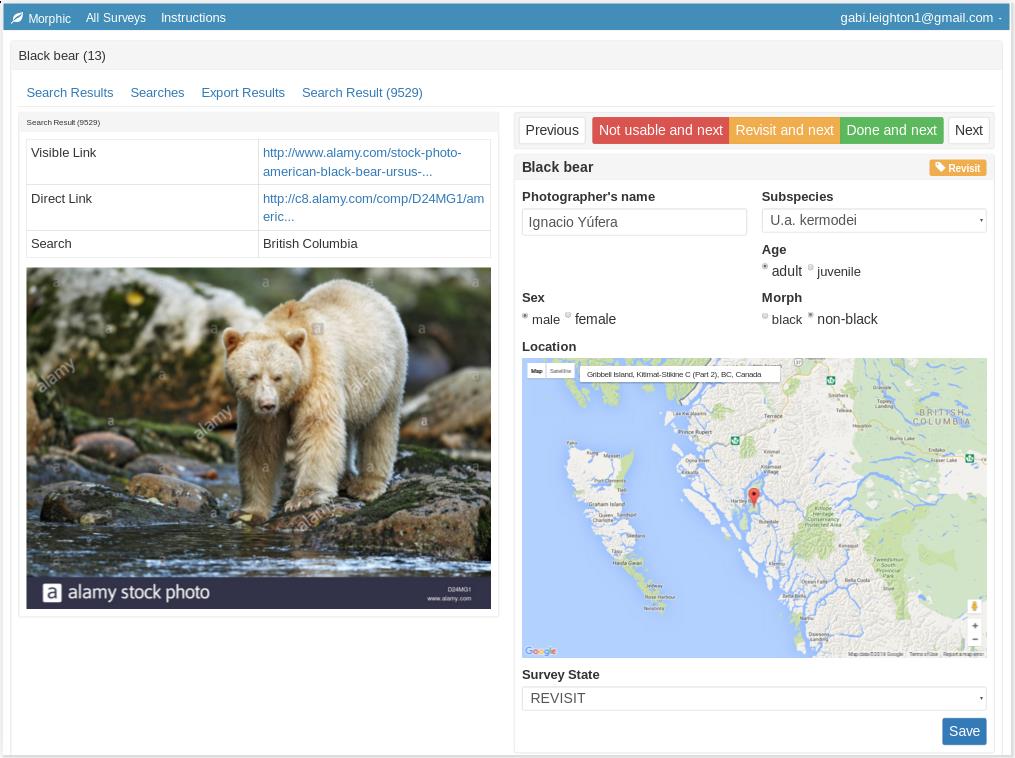The width and height of the screenshot is (1015, 758).
Task: Select the female sex radio button
Action: point(568,316)
